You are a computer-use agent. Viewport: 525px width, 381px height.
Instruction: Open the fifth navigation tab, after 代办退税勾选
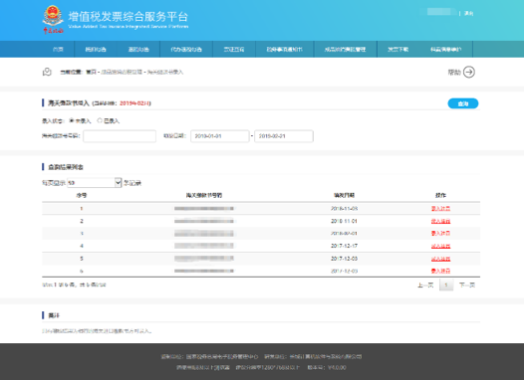(234, 49)
